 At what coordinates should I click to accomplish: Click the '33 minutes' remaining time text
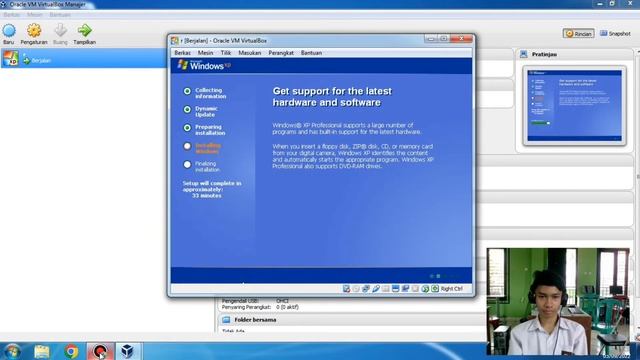207,196
